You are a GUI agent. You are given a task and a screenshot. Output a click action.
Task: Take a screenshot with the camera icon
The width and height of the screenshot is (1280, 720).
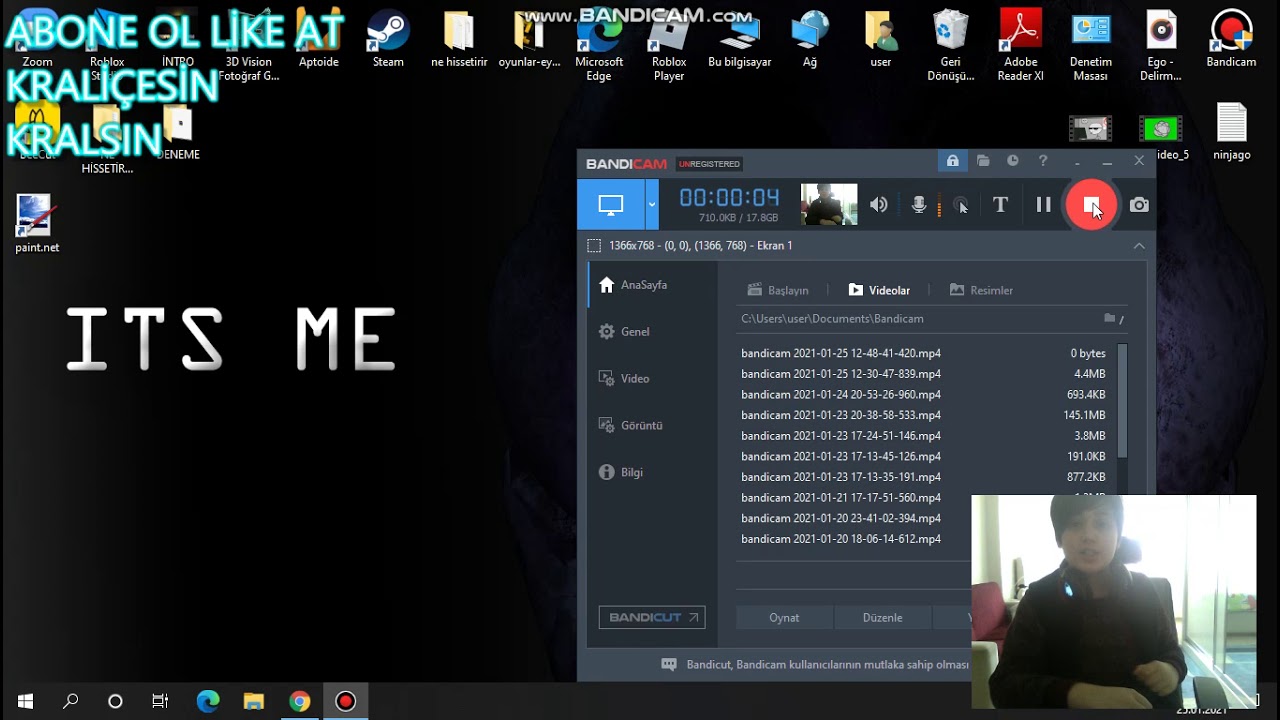point(1139,205)
